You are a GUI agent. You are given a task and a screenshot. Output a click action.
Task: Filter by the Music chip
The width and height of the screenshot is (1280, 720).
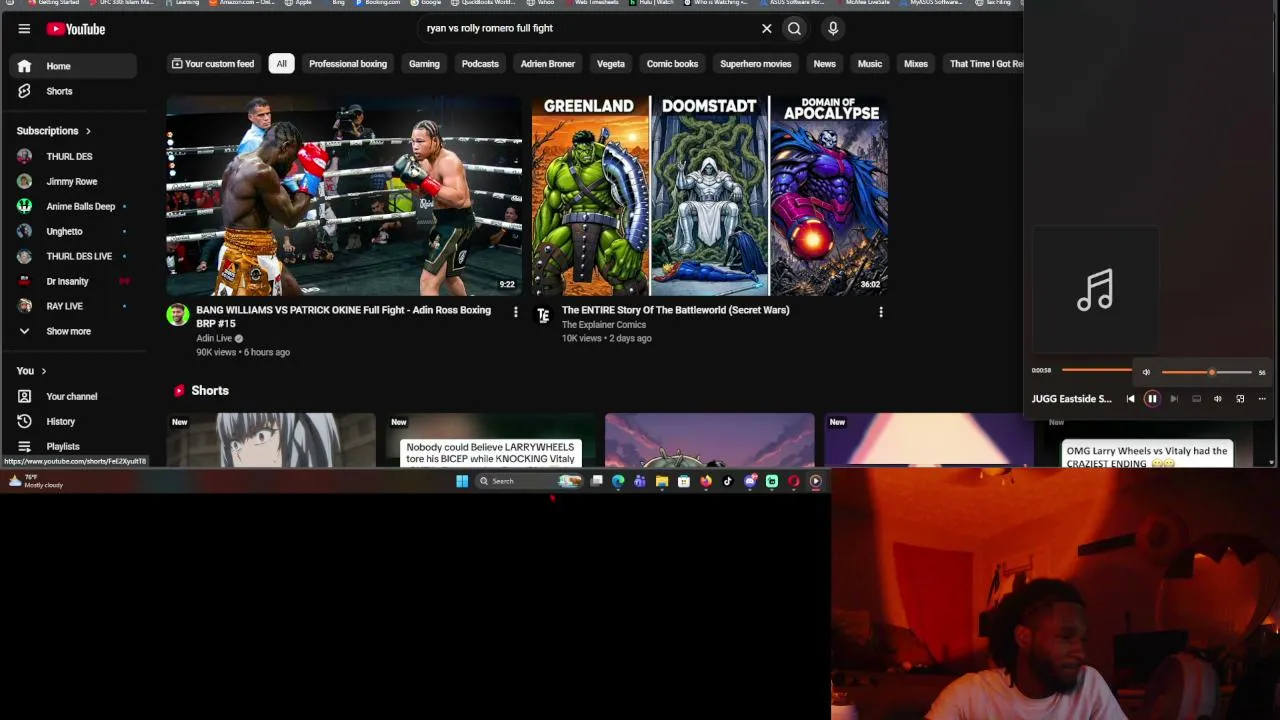point(870,64)
